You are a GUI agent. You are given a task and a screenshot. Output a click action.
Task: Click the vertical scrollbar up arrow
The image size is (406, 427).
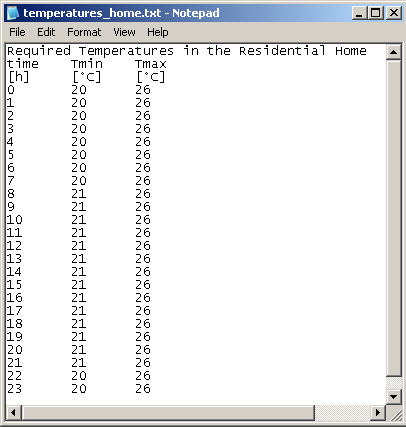394,52
